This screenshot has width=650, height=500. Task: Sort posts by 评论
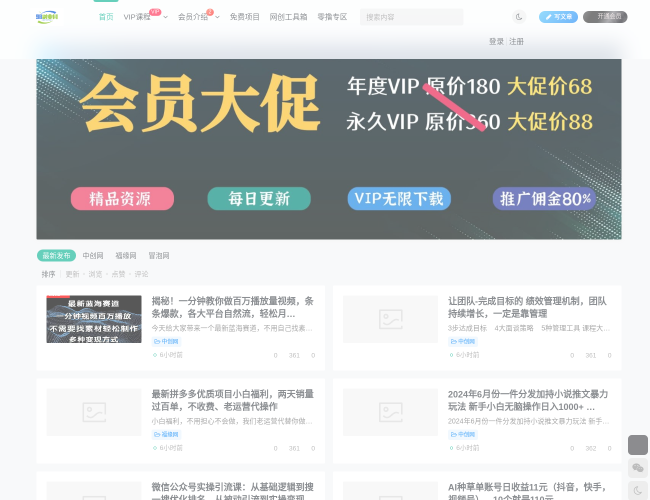141,274
